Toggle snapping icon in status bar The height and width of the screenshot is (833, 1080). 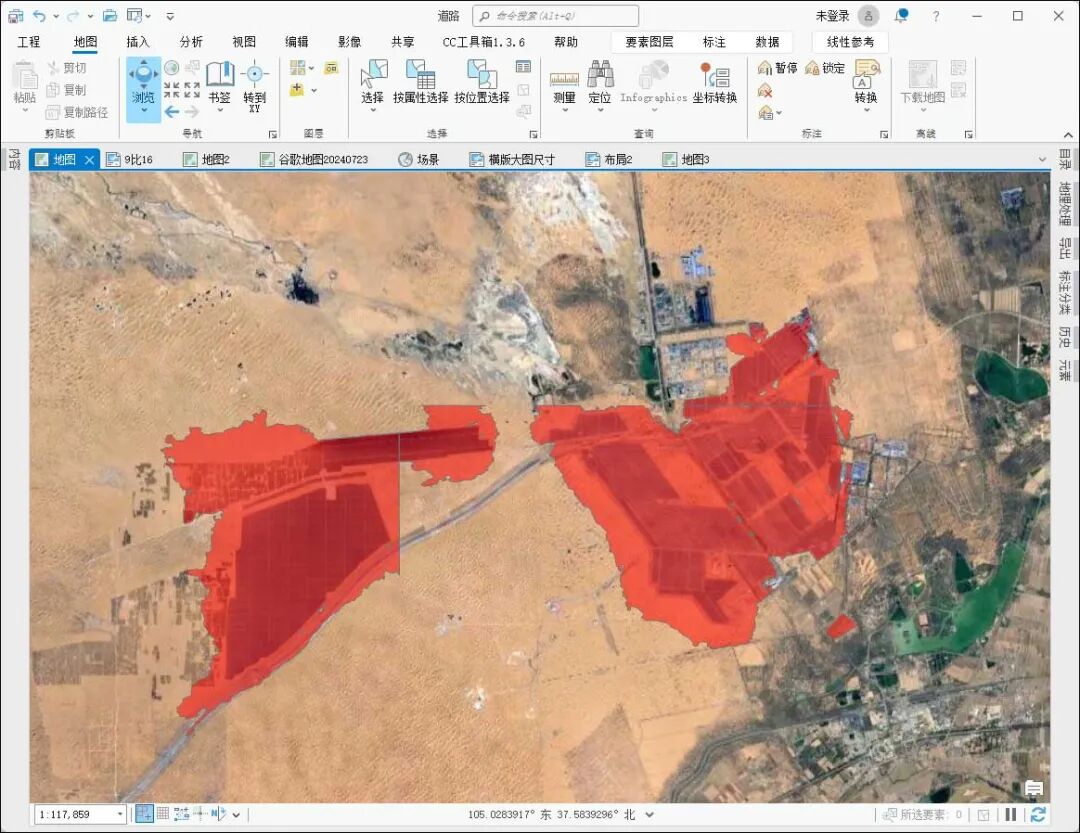coord(144,814)
